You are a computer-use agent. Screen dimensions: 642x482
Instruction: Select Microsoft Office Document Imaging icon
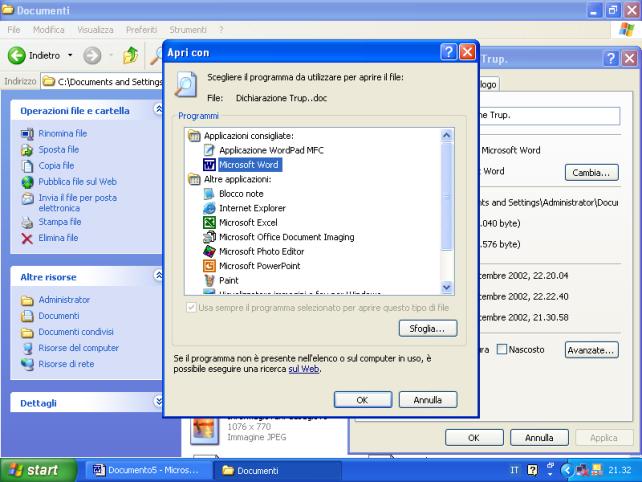tap(209, 237)
